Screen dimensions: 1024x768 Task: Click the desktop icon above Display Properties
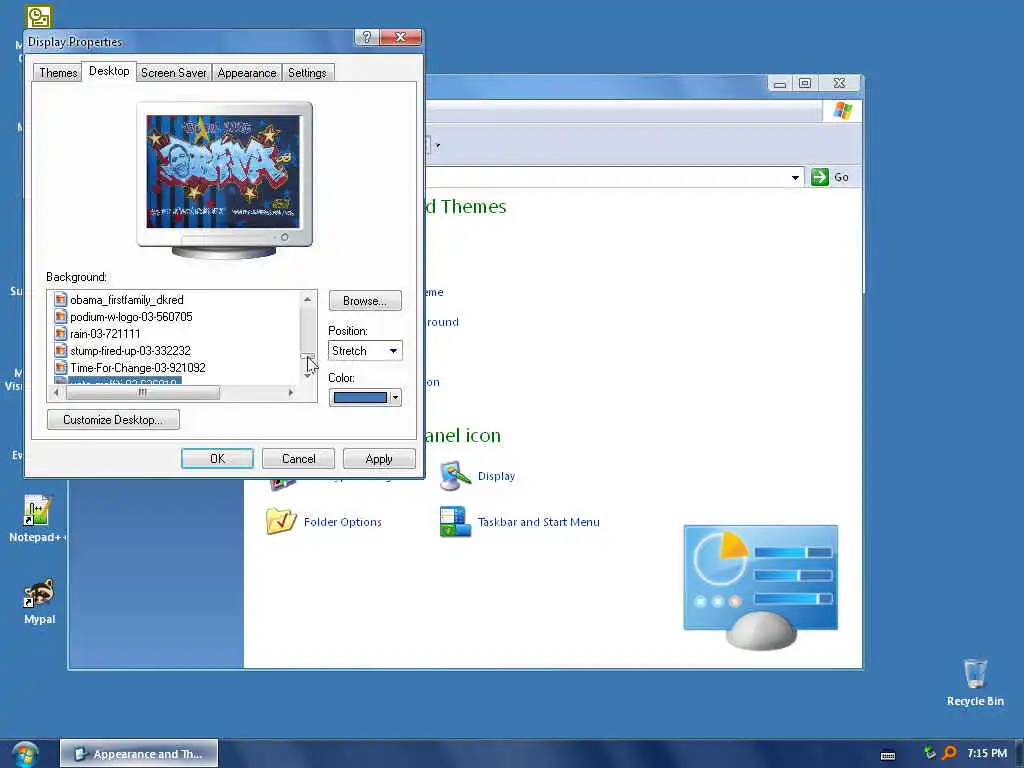pos(39,16)
